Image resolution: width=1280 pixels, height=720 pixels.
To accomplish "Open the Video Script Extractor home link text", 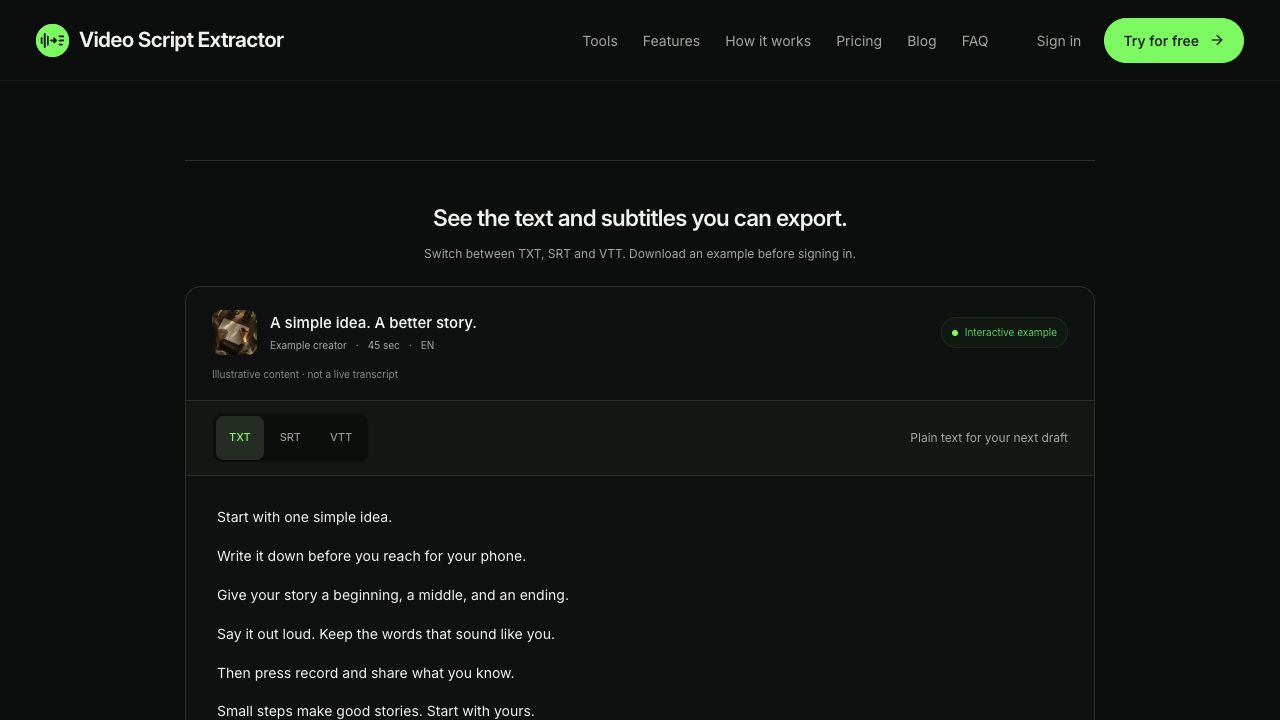I will click(x=181, y=40).
